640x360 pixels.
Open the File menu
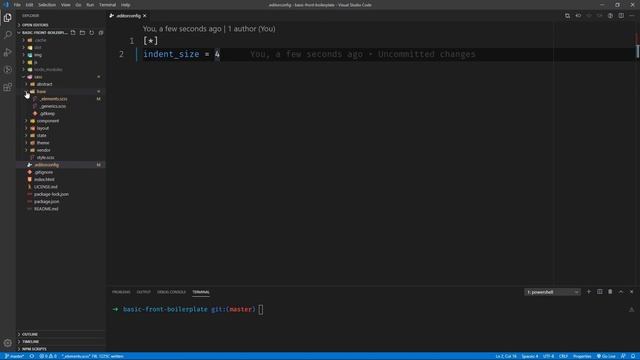tap(17, 5)
